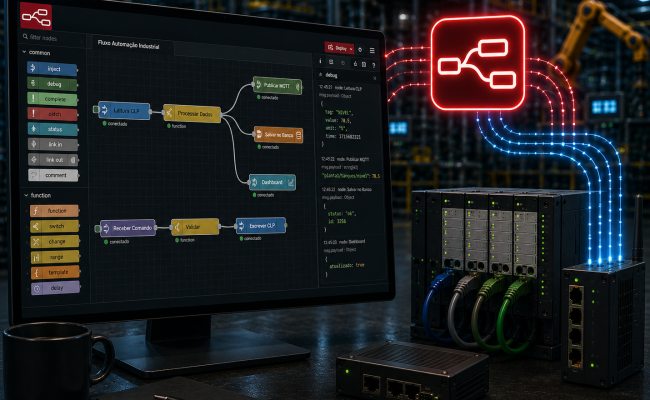Trigger the Receber Comando inject button
650x400 pixels.
click(x=97, y=228)
